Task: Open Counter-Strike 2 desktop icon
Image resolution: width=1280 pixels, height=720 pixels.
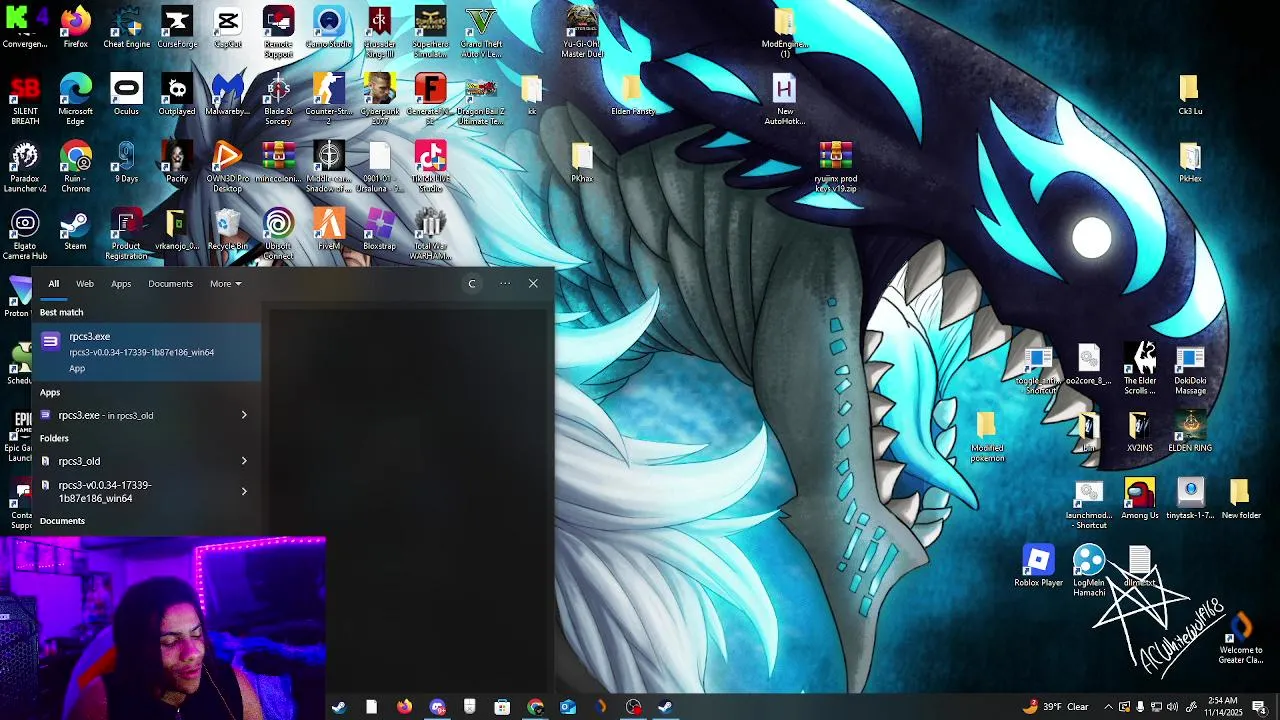Action: tap(329, 100)
